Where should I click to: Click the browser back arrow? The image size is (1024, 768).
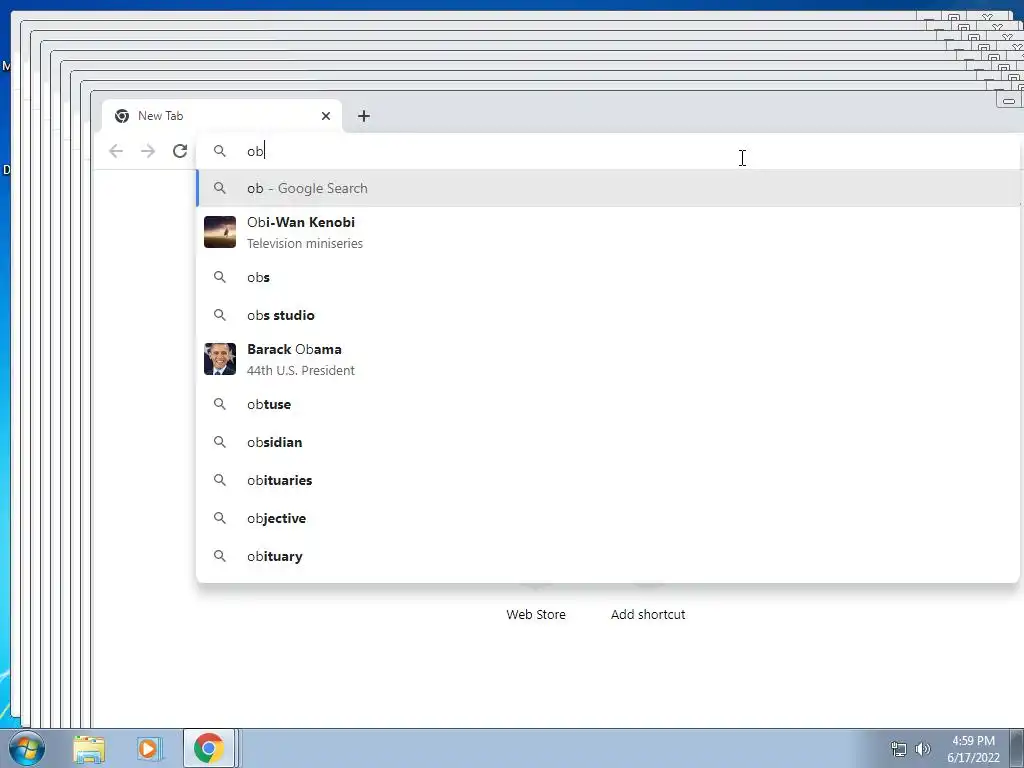point(116,152)
